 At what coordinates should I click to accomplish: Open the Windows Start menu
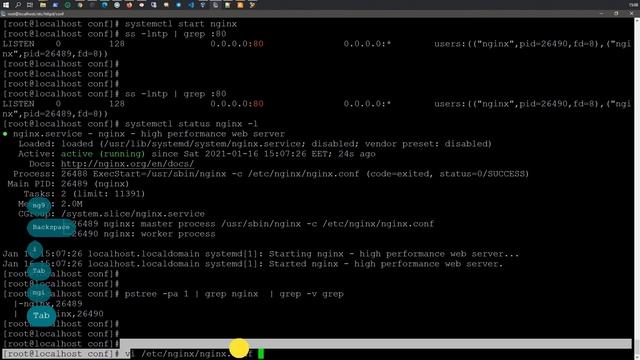[x=6, y=5]
